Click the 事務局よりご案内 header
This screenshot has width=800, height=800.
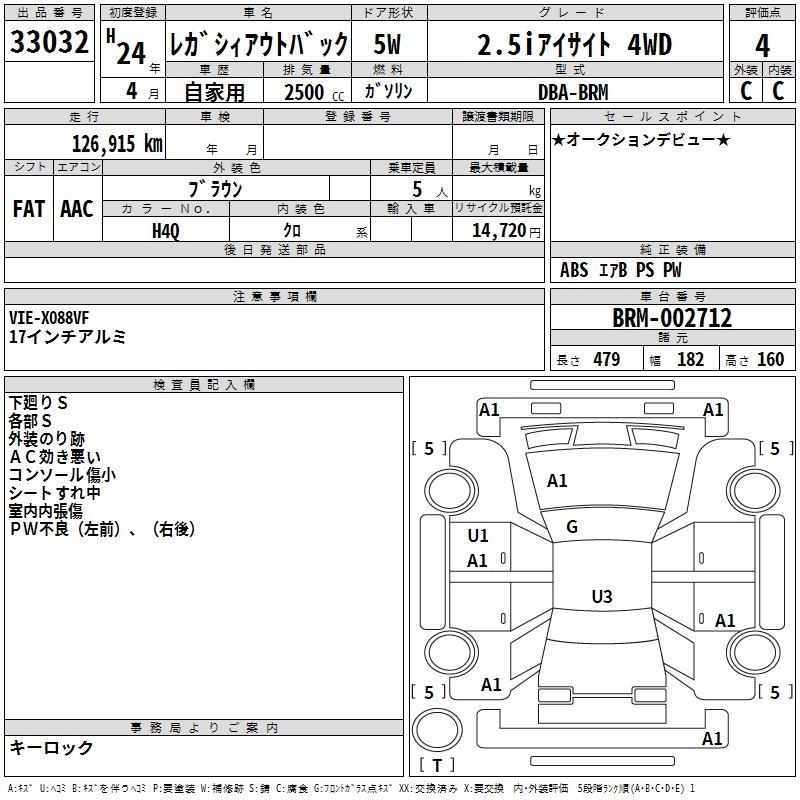coord(204,728)
